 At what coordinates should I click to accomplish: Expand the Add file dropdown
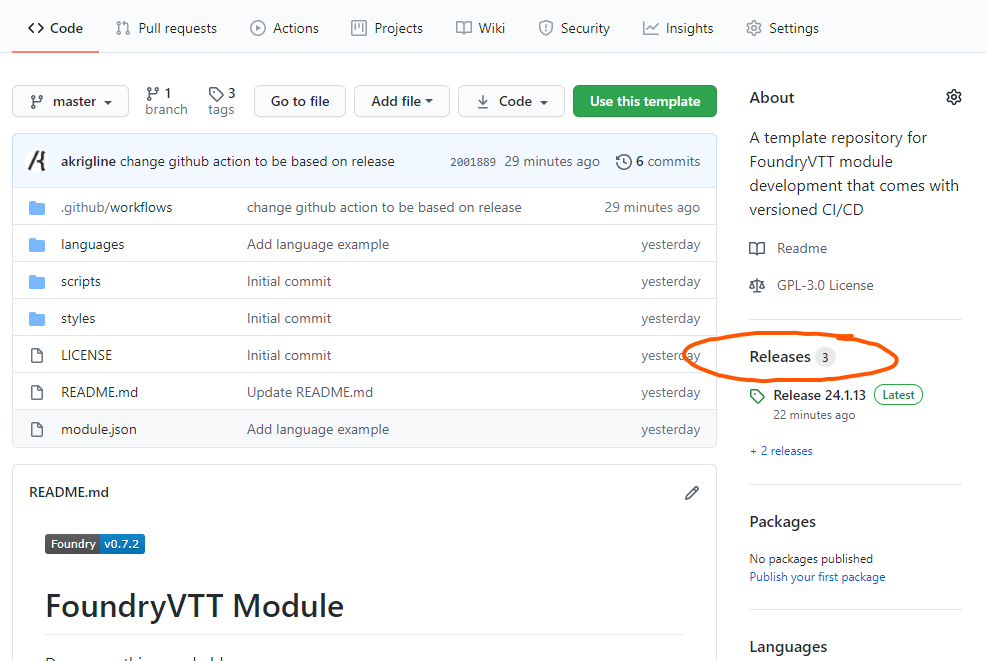click(x=402, y=101)
